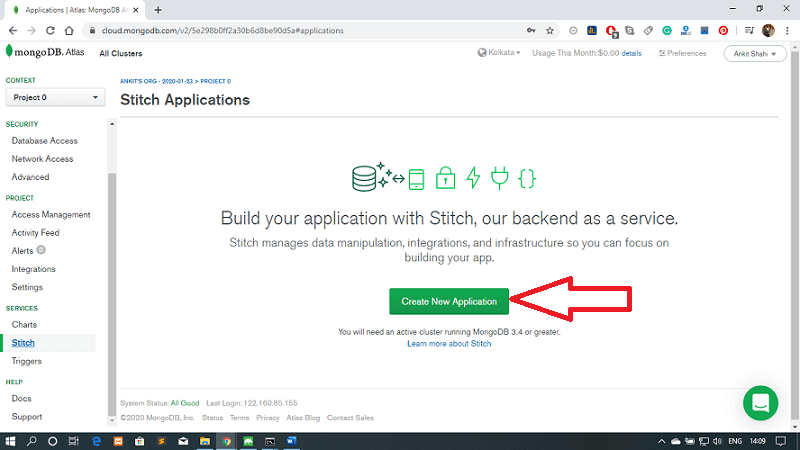The height and width of the screenshot is (450, 800).
Task: Click the All Clusters link
Action: tap(121, 54)
